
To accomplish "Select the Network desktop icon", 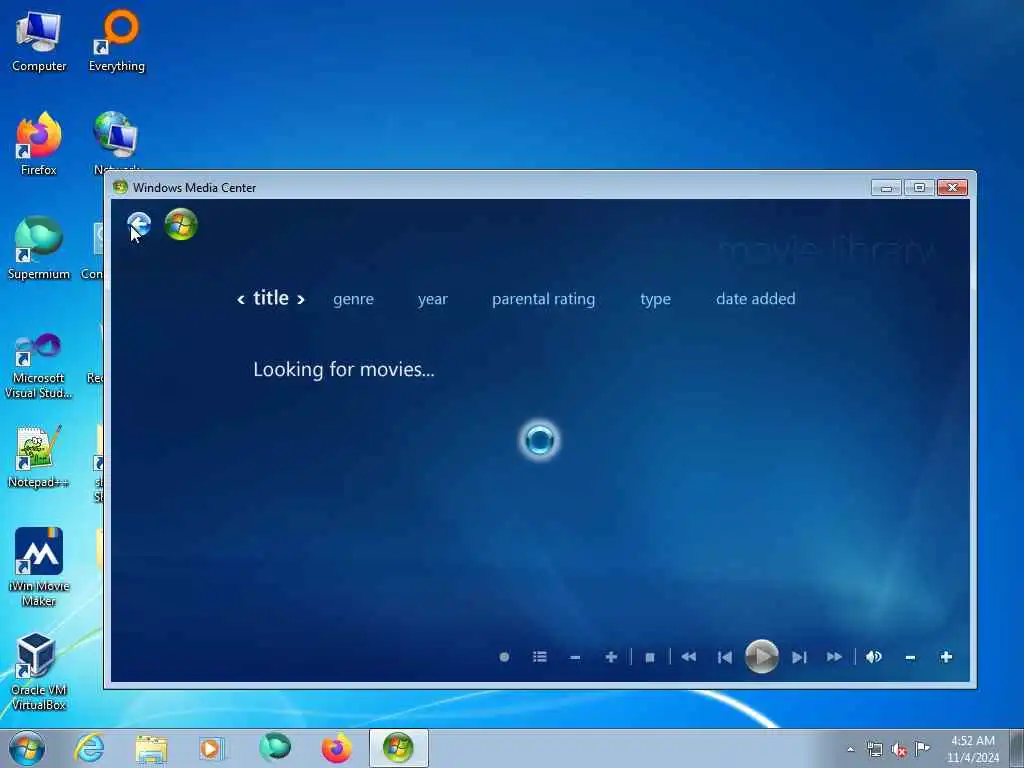I will pyautogui.click(x=116, y=140).
